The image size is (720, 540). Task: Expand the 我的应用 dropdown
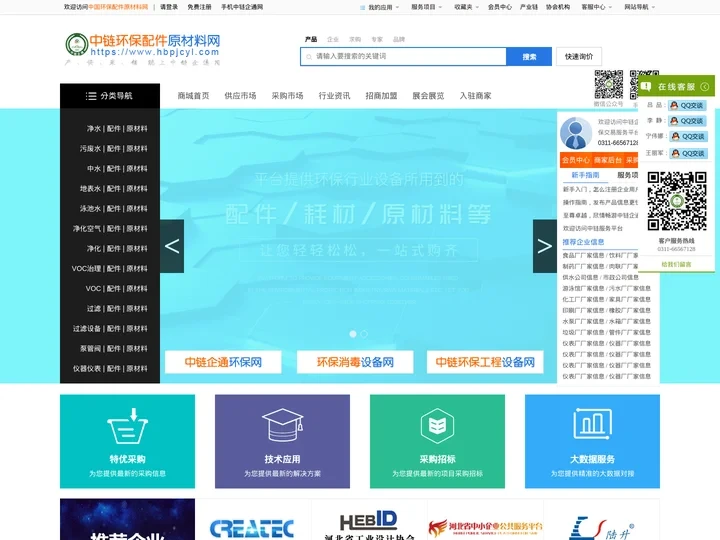(379, 7)
